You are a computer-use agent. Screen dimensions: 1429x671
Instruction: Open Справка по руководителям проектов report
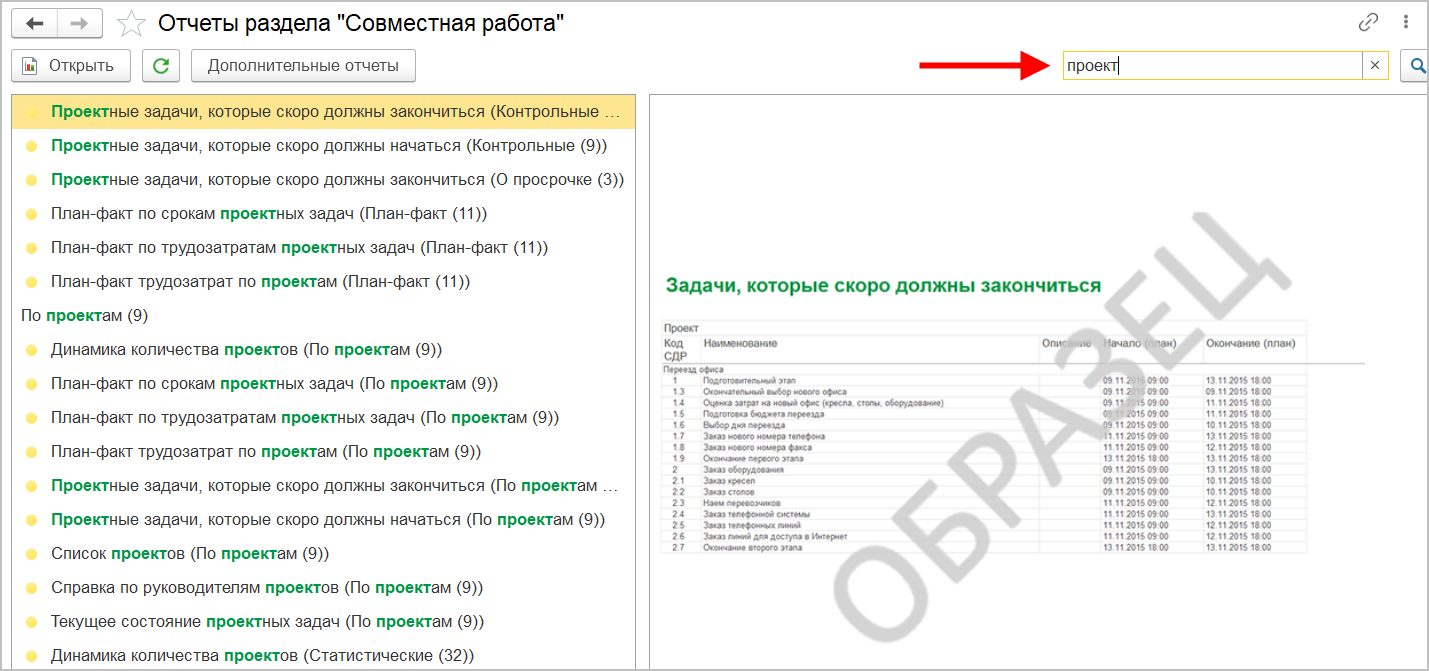coord(323,588)
